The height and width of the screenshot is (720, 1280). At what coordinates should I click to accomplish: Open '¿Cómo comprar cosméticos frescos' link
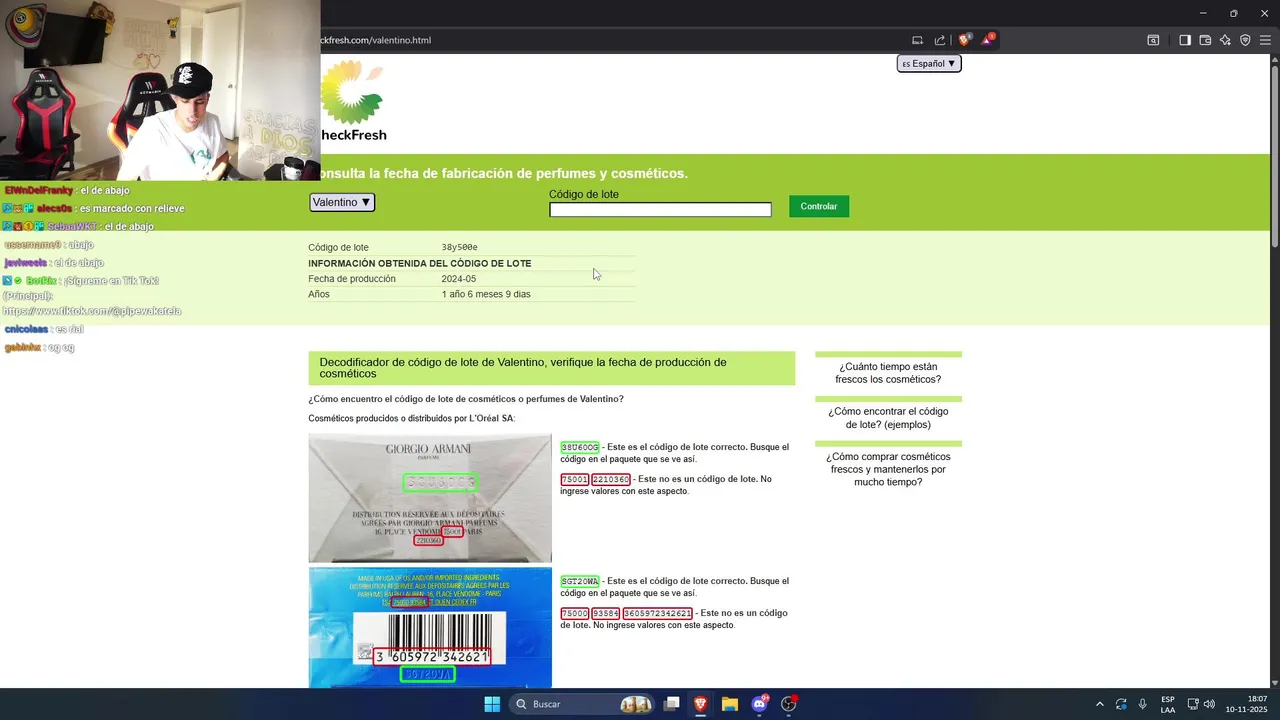pos(888,469)
